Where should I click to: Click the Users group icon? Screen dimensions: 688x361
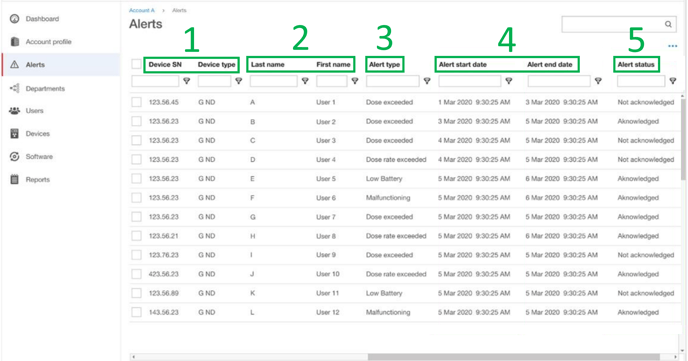point(14,111)
